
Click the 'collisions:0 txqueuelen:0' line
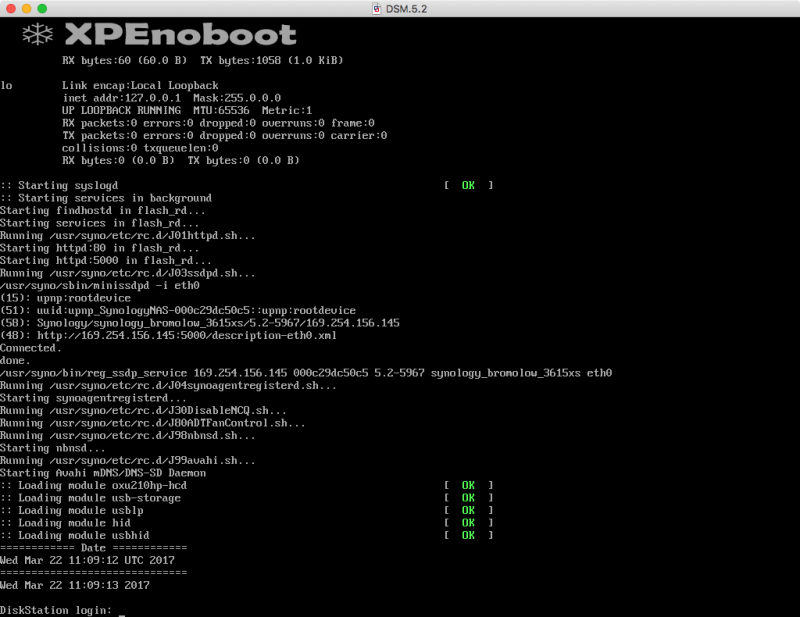(x=140, y=148)
